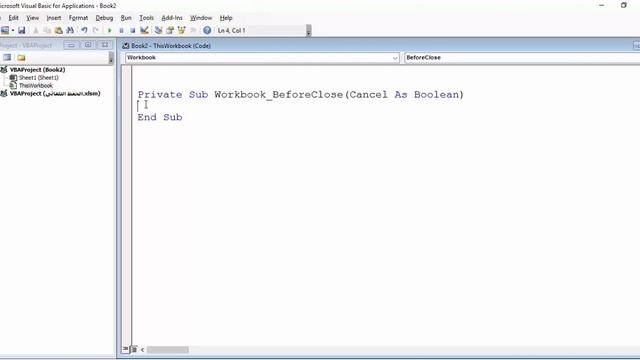Click the Break pause icon
Screen dimensions: 640x360
[x=121, y=30]
